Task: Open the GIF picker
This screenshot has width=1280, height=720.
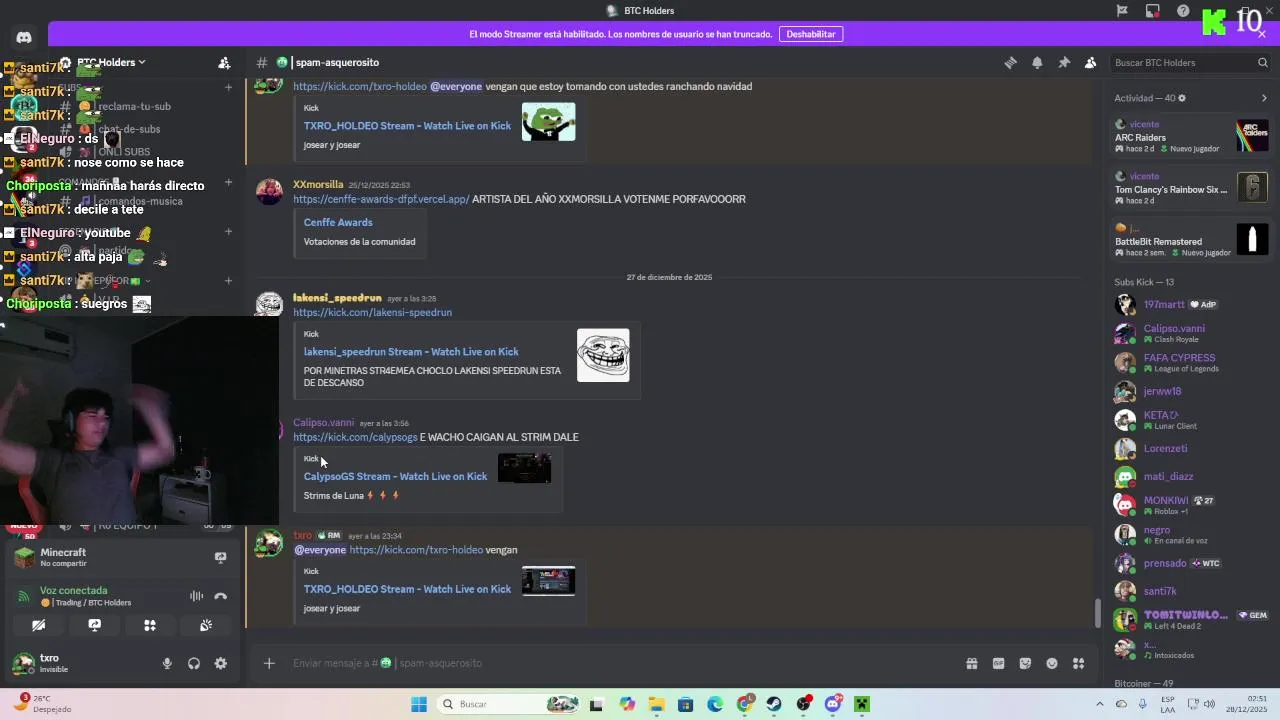Action: (998, 663)
